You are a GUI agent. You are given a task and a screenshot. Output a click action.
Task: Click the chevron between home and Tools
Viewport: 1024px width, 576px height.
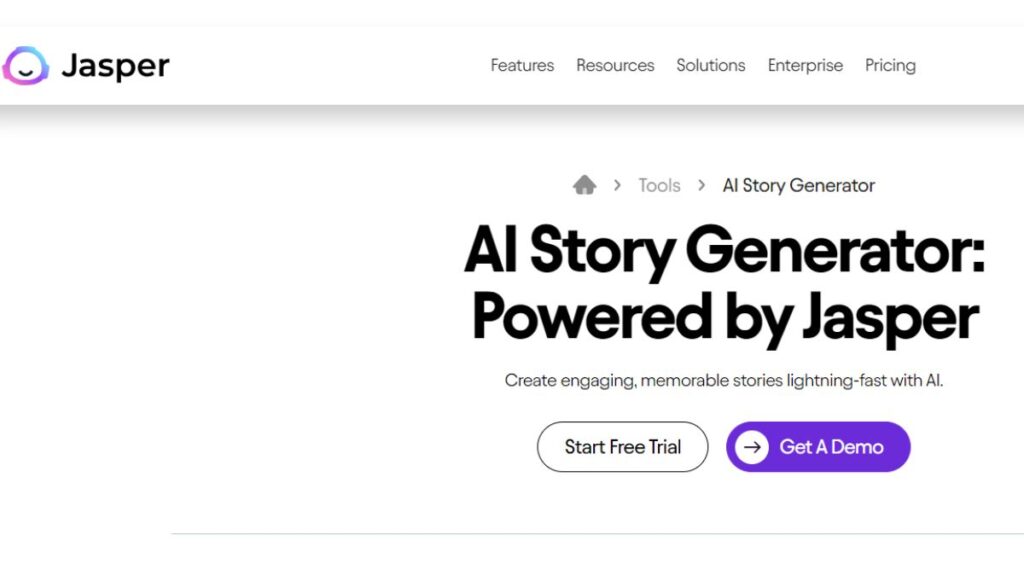[x=618, y=185]
